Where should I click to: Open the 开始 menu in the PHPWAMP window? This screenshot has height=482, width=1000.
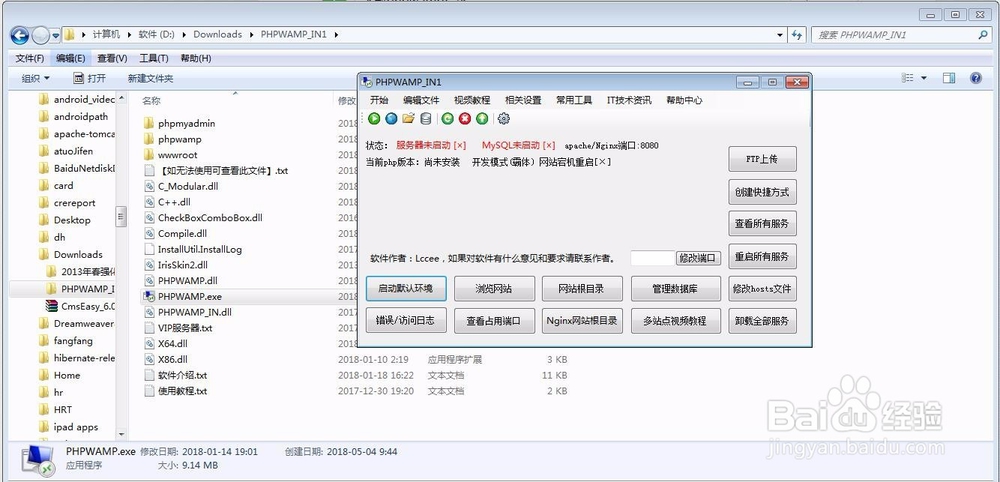pos(379,100)
